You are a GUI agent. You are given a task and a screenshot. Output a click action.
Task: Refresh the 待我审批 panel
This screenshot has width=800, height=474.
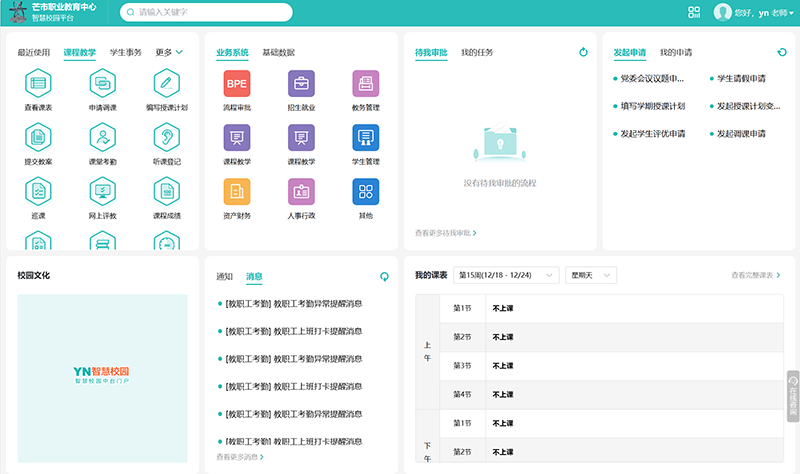[583, 52]
